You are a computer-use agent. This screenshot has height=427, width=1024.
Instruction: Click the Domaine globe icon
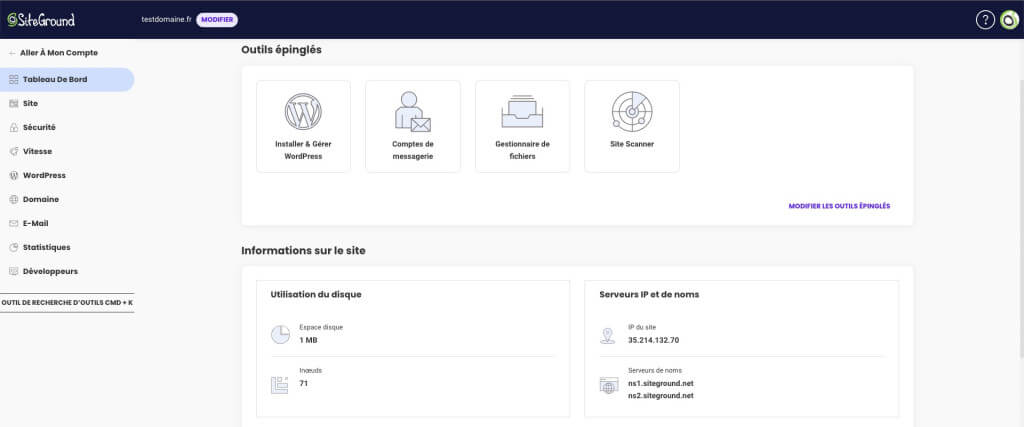tap(14, 199)
